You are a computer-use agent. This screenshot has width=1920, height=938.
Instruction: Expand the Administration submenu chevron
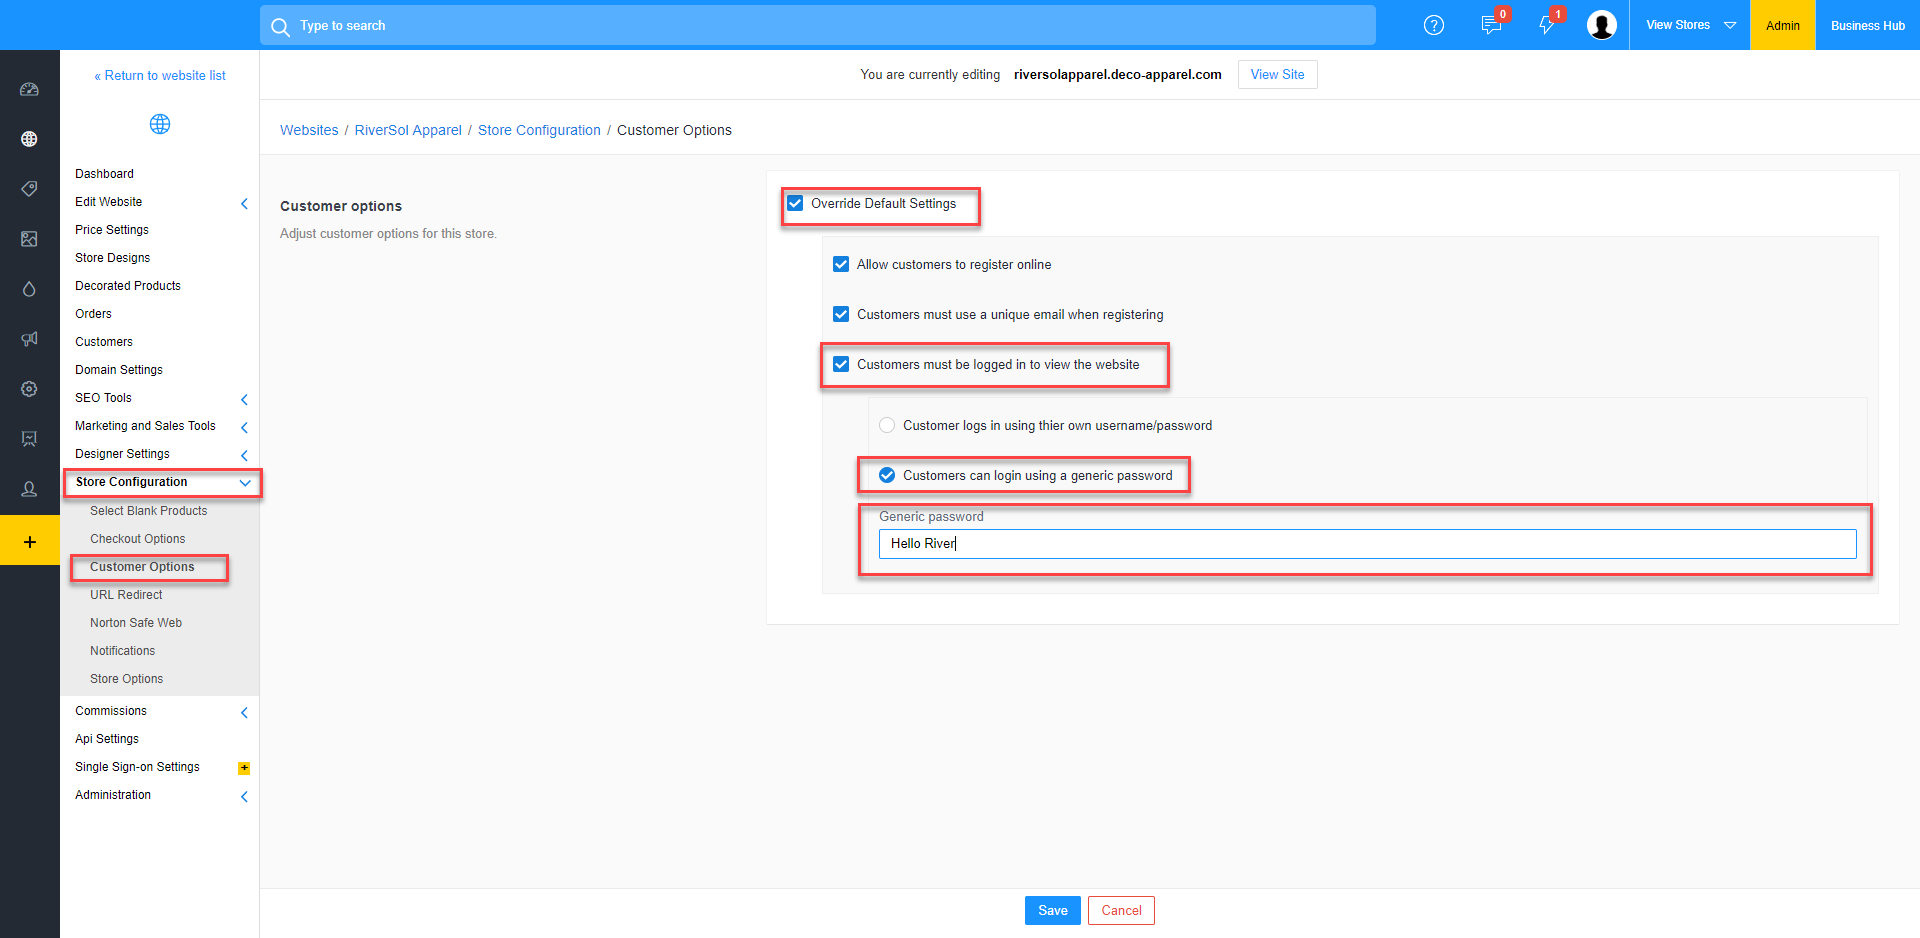pyautogui.click(x=244, y=796)
